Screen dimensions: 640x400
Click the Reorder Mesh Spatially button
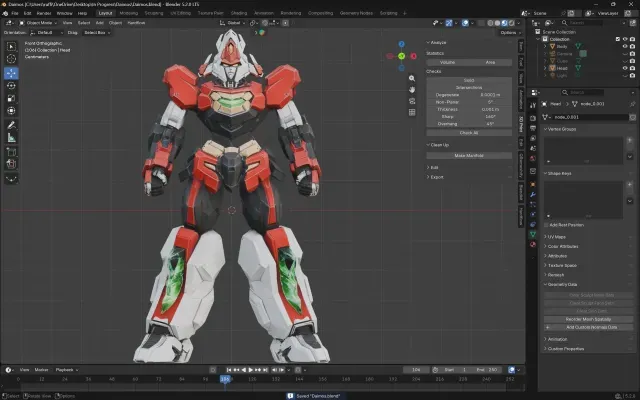click(589, 319)
